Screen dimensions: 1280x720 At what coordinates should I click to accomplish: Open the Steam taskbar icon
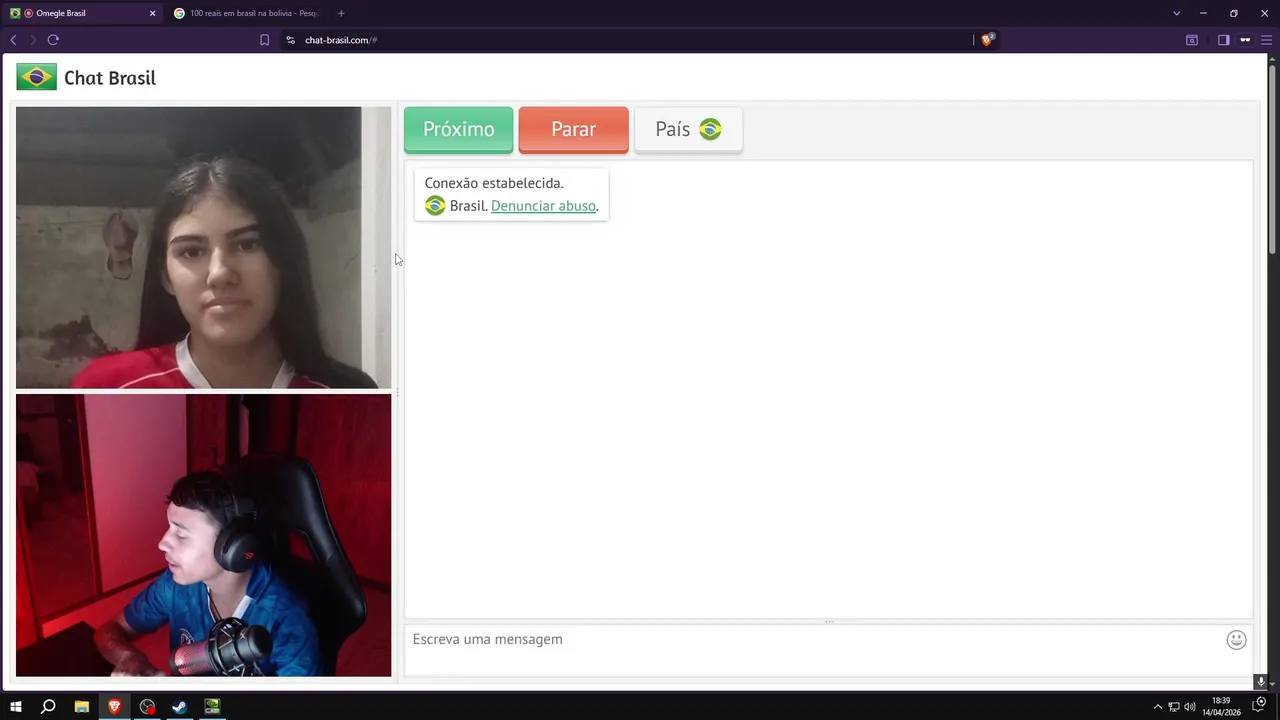[x=180, y=707]
